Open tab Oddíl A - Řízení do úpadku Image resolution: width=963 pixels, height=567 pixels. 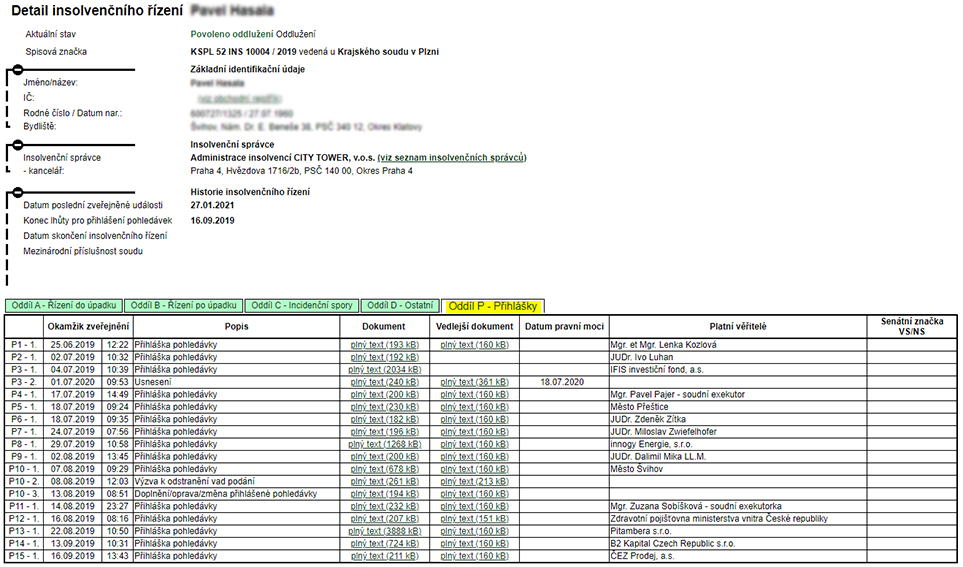(x=64, y=305)
